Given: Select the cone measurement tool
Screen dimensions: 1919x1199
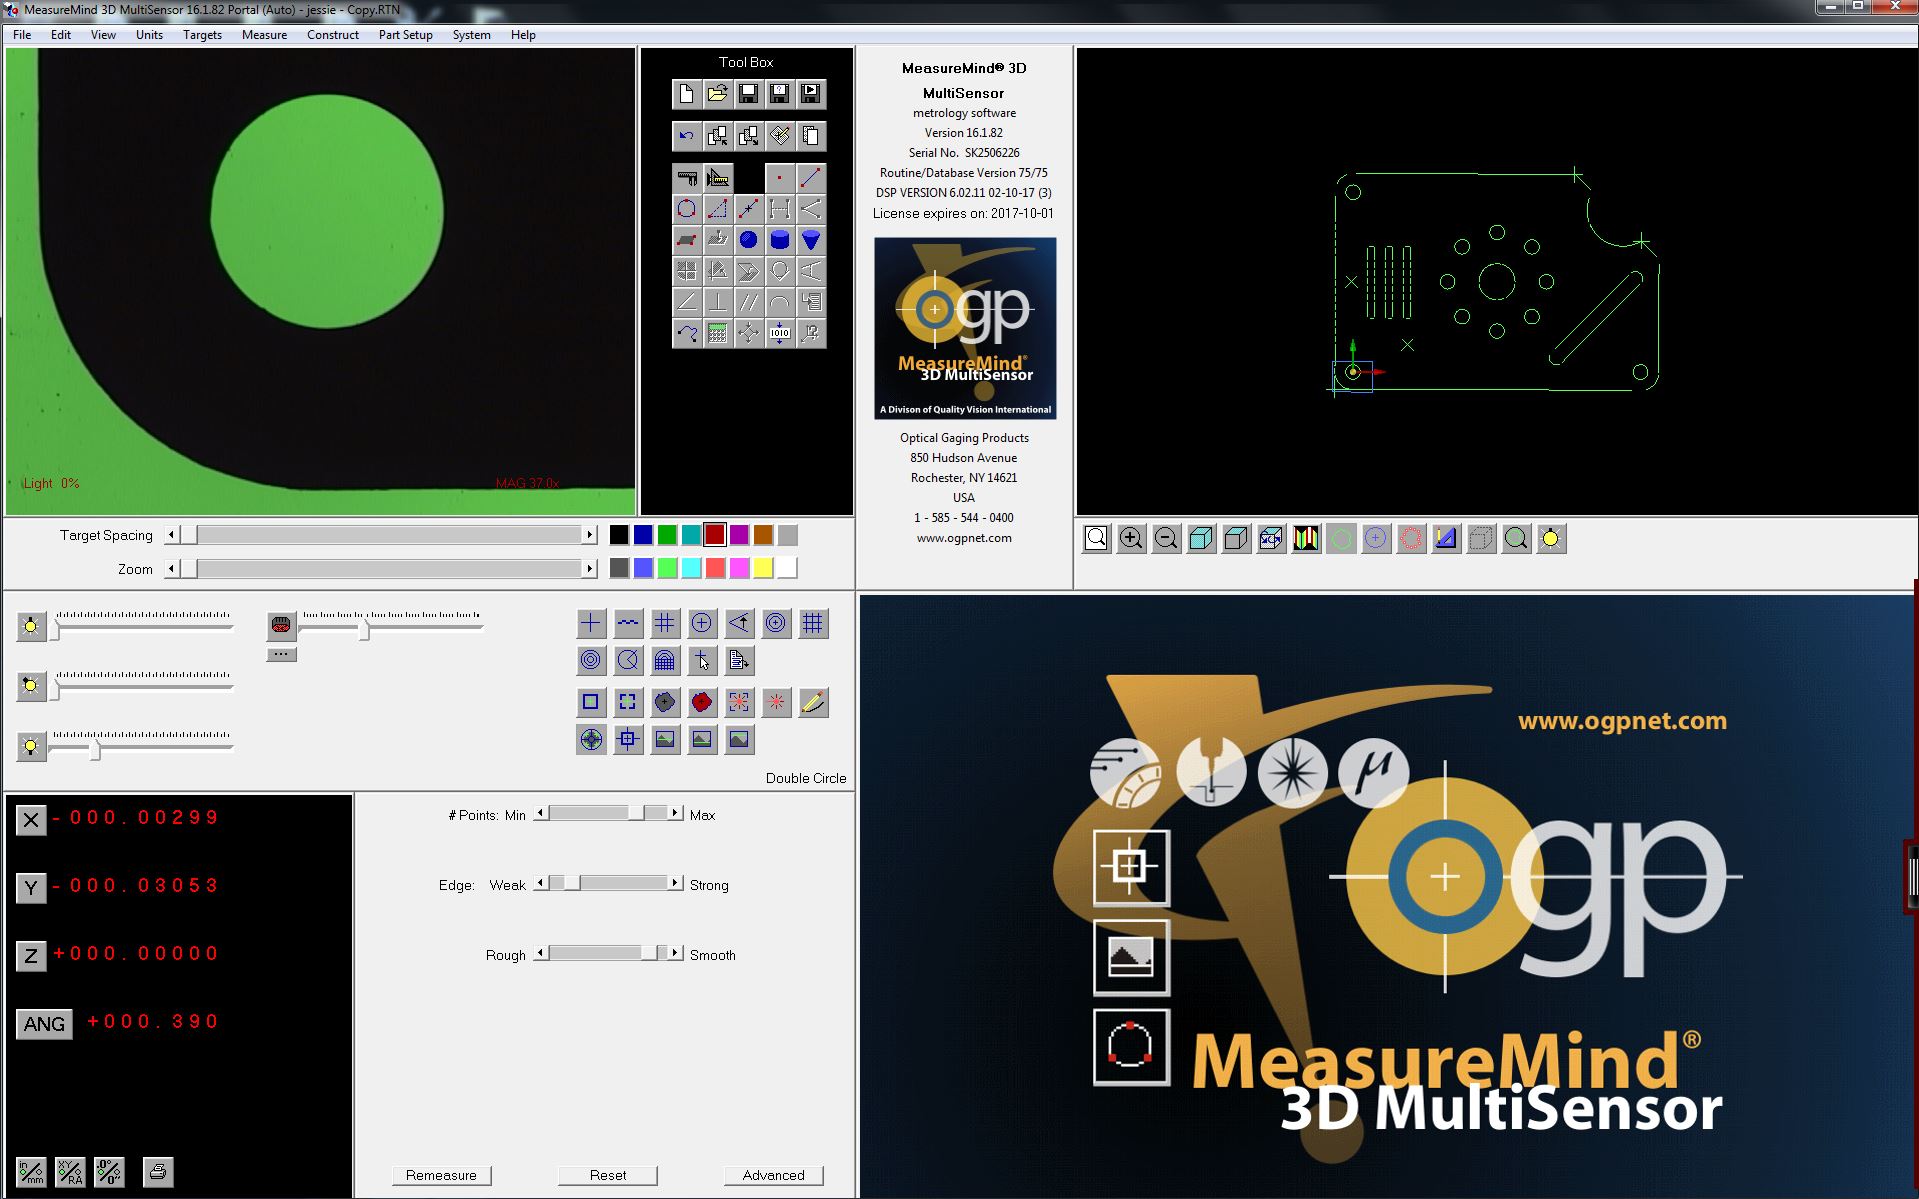Looking at the screenshot, I should point(811,240).
